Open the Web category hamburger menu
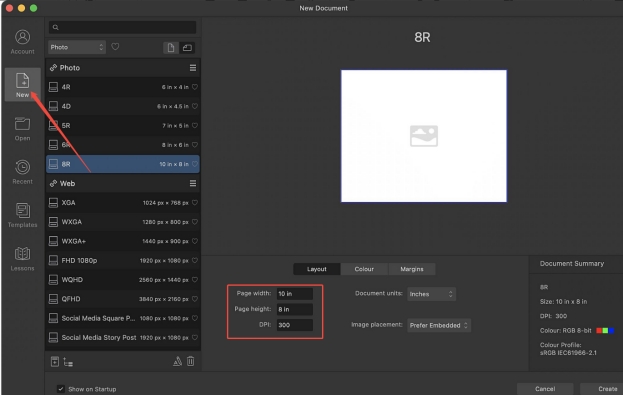 point(193,183)
